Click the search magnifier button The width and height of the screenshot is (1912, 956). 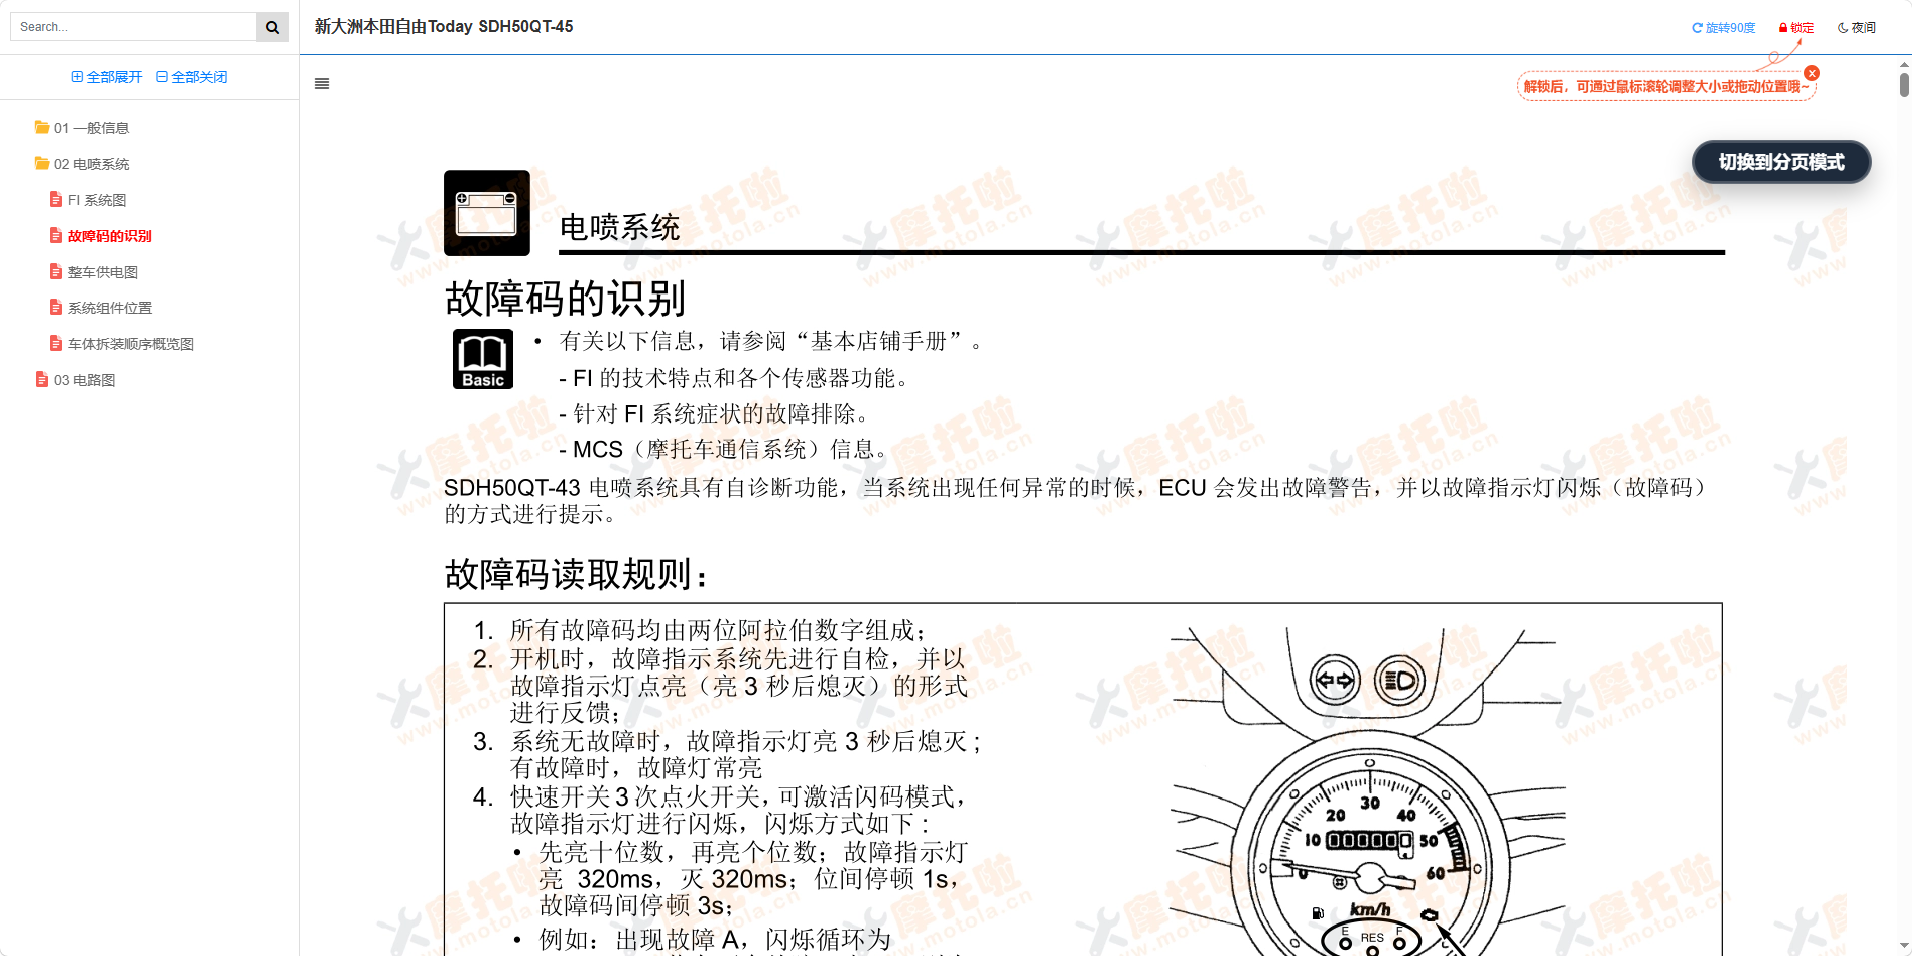[272, 27]
